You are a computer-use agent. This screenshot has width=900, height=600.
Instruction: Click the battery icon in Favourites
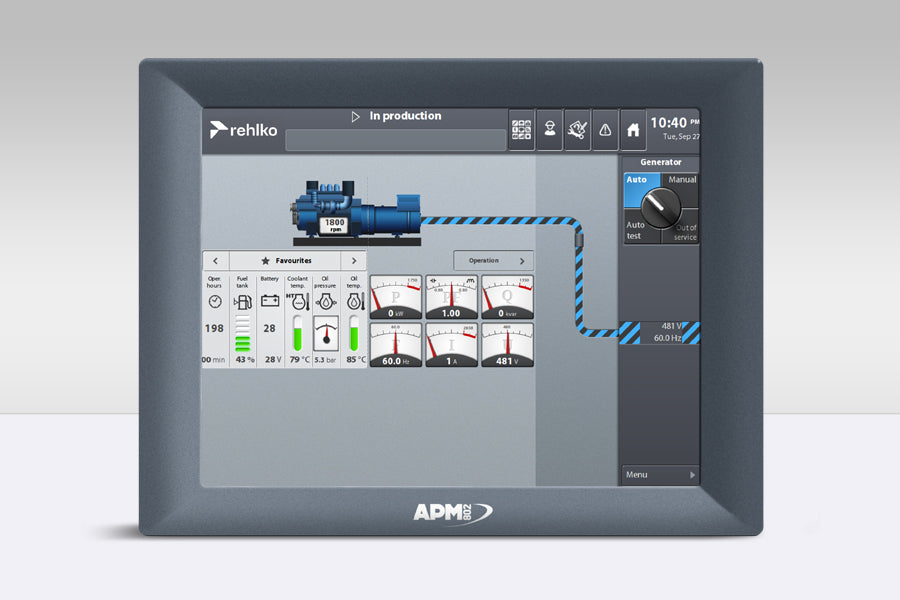pos(270,300)
